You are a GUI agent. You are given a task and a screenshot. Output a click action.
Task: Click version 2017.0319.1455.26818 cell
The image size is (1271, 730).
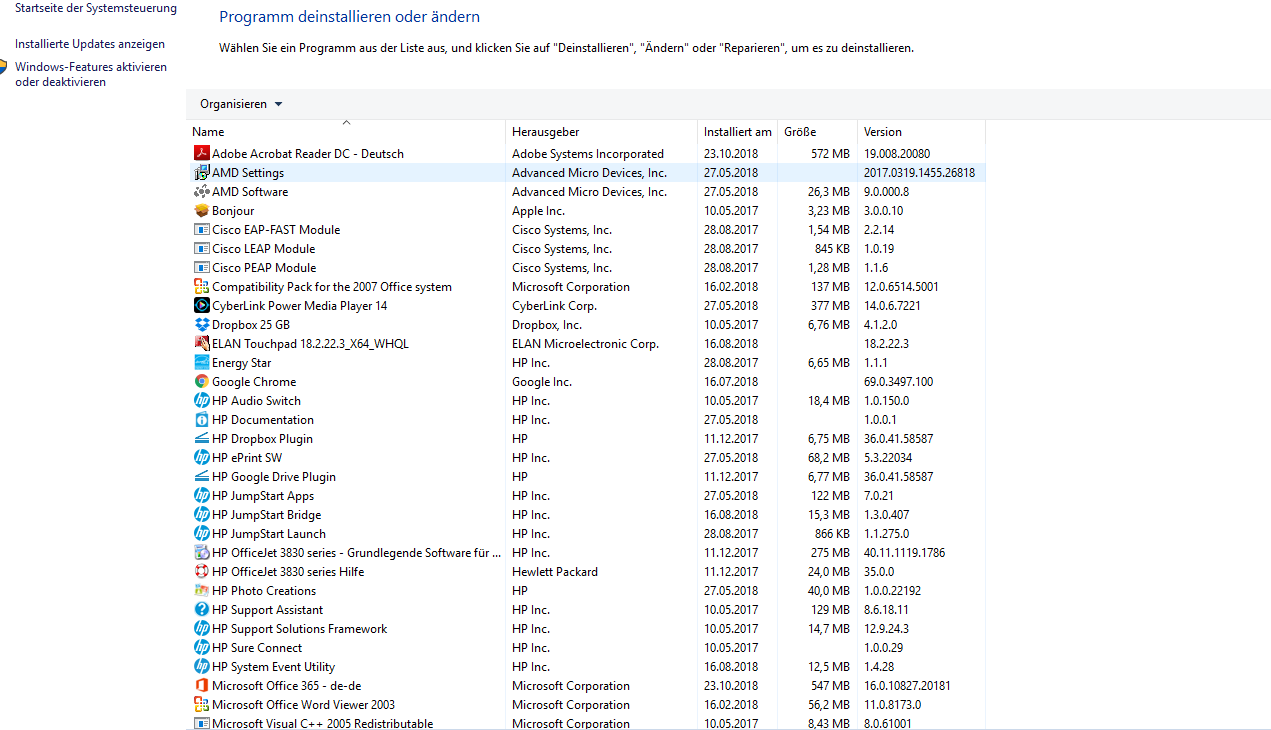[x=919, y=173]
